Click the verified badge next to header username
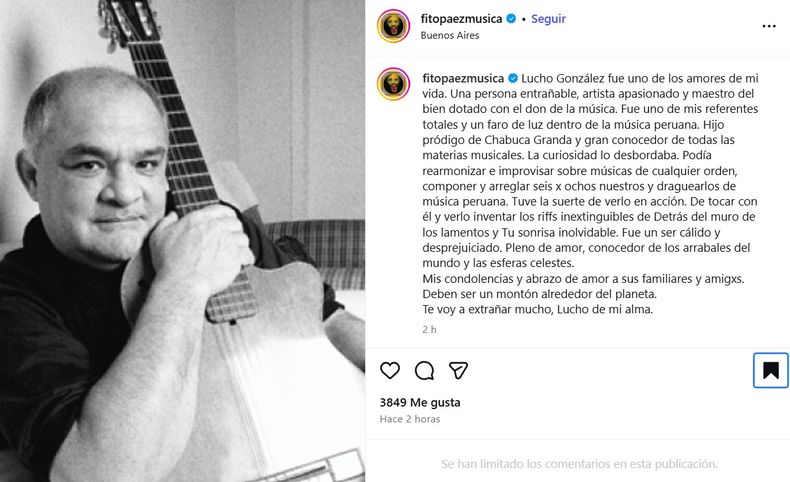Image resolution: width=790 pixels, height=482 pixels. pyautogui.click(x=511, y=19)
